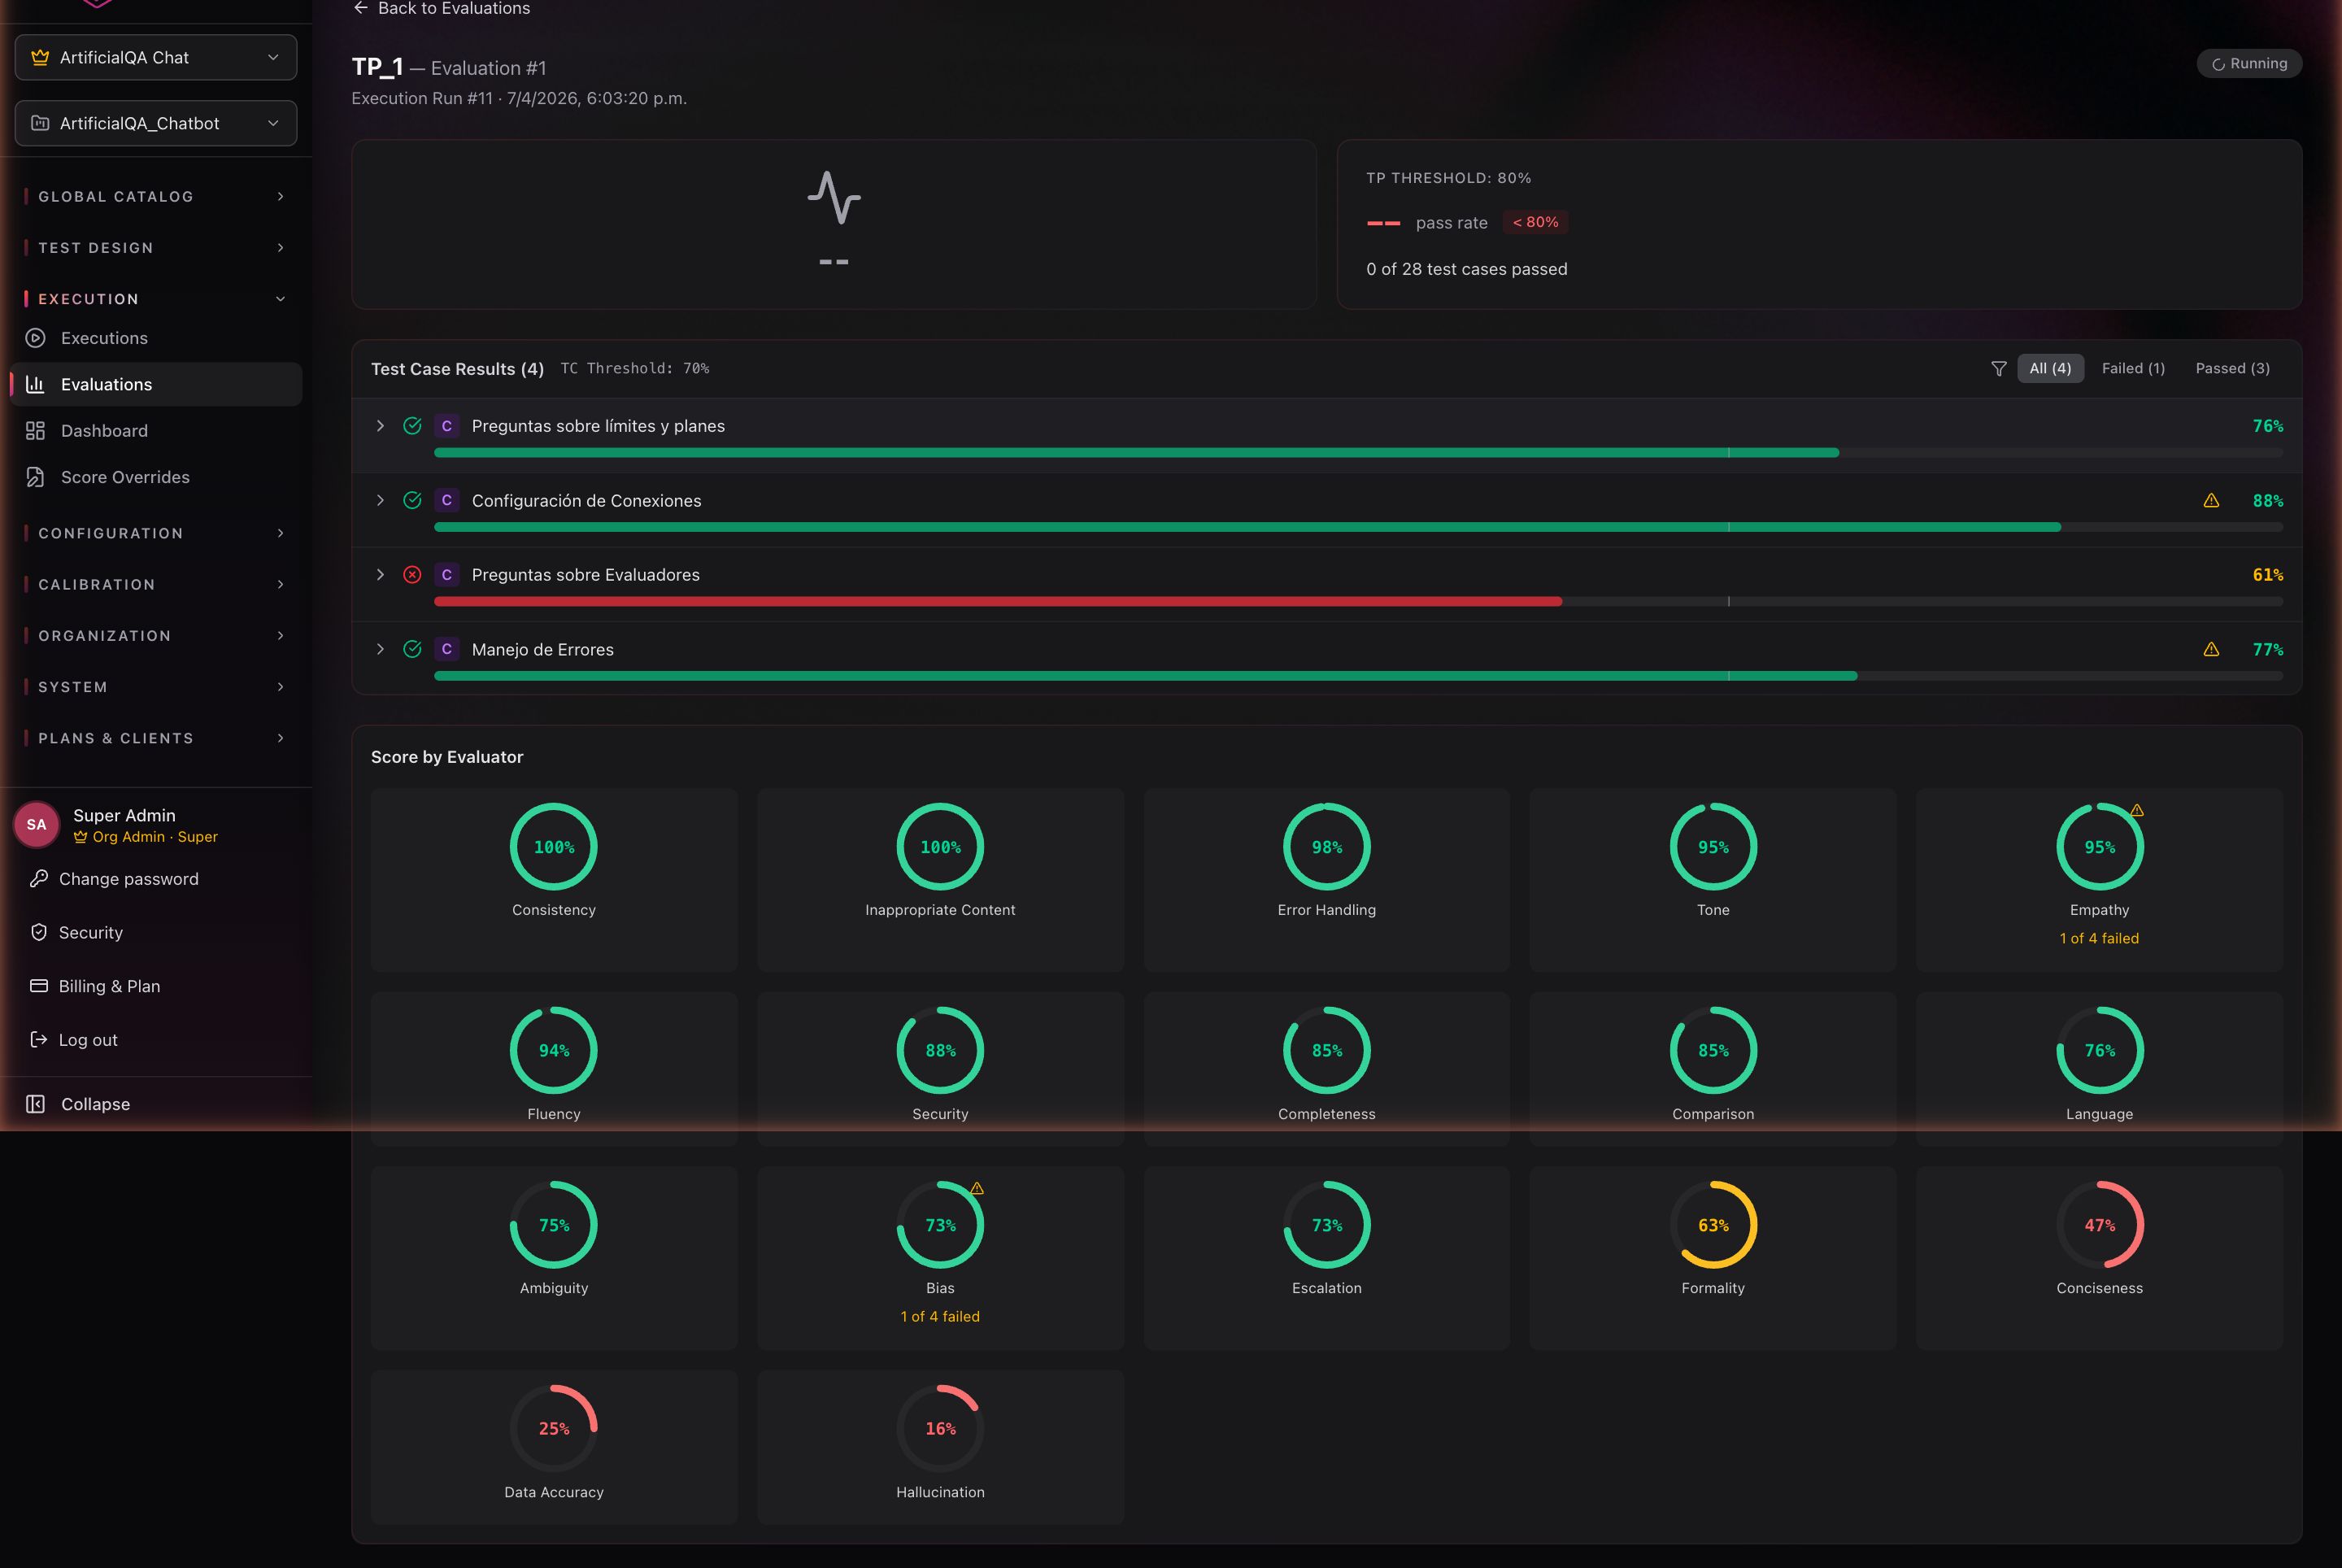This screenshot has width=2342, height=1568.
Task: Expand the Global Catalog section
Action: point(155,197)
